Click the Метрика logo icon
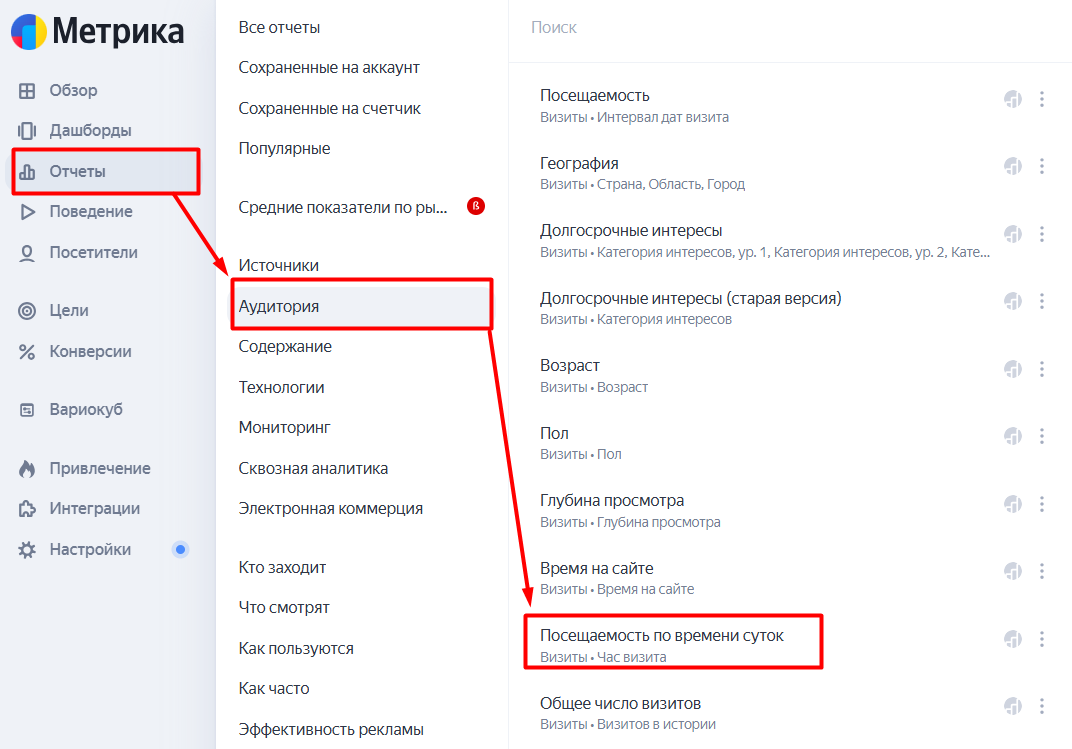The height and width of the screenshot is (749, 1072). click(x=28, y=32)
